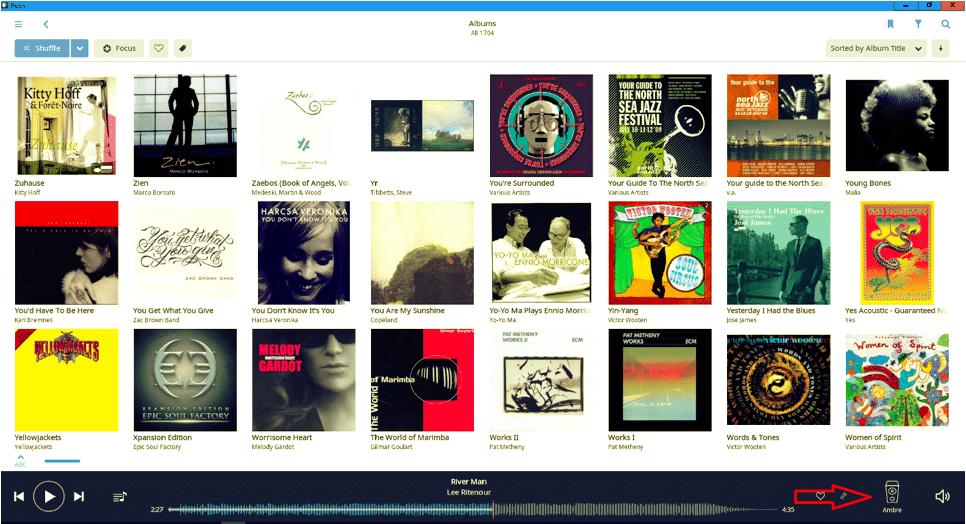966x524 pixels.
Task: Expand the ABC alphabet jump control
Action: click(20, 461)
